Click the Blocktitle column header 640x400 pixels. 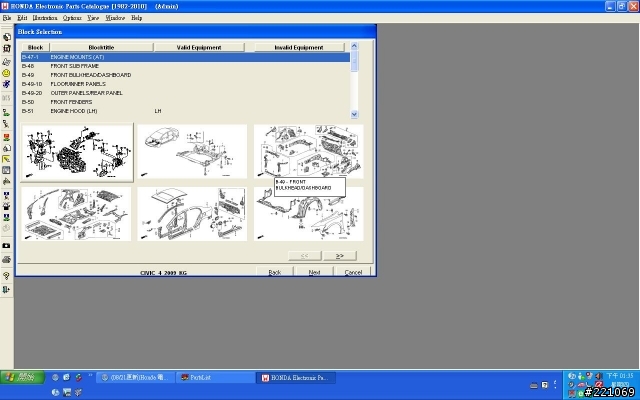(101, 47)
